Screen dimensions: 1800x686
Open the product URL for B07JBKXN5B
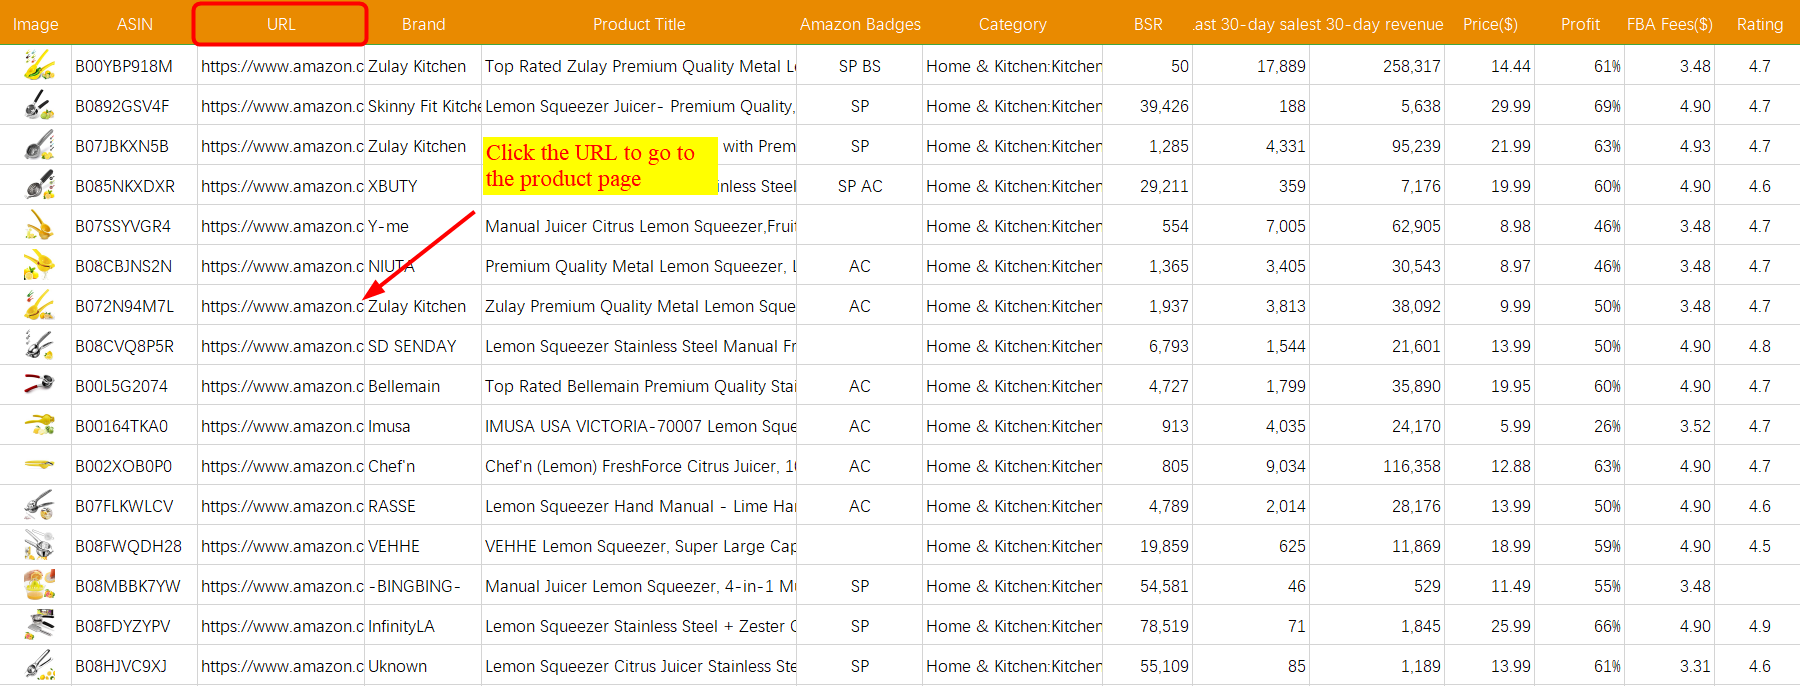point(282,146)
